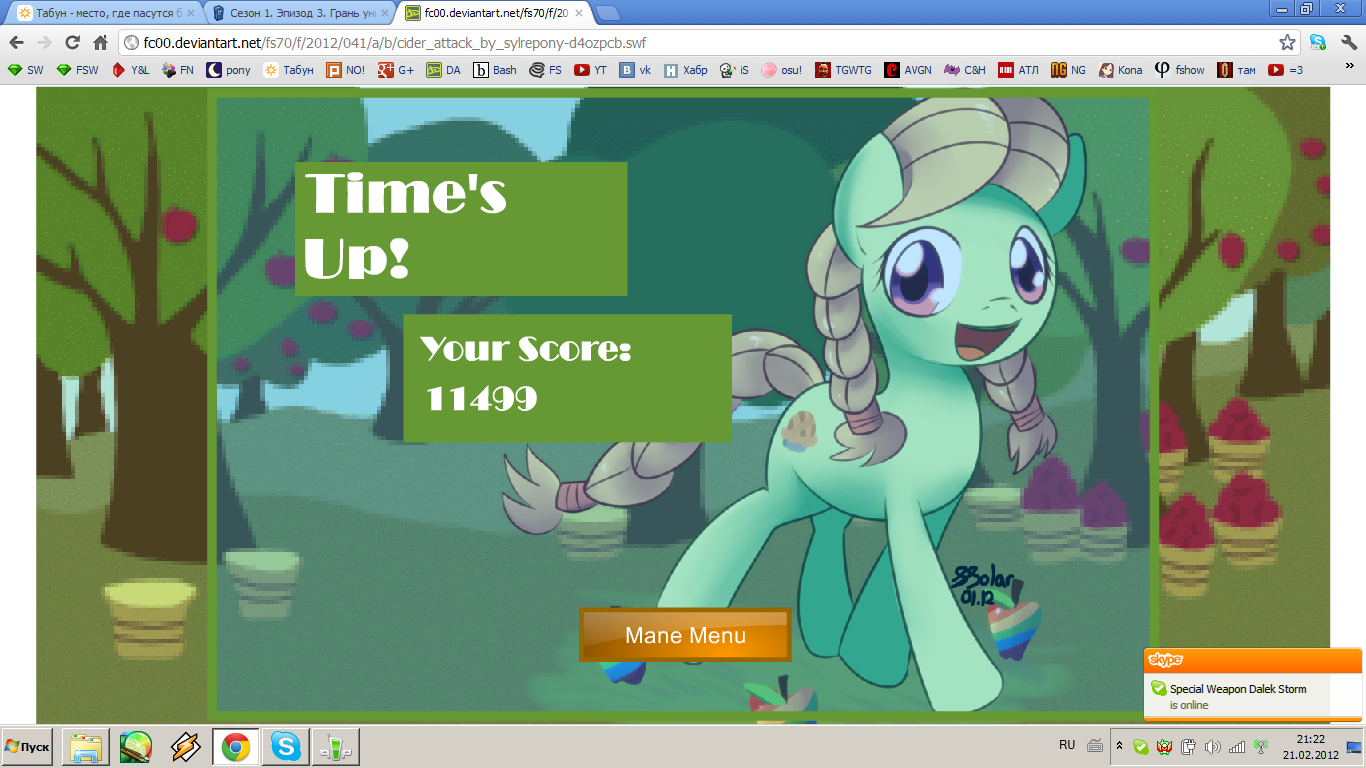Screen dimensions: 1366x768
Task: Open the Bash bookmark
Action: [x=496, y=70]
